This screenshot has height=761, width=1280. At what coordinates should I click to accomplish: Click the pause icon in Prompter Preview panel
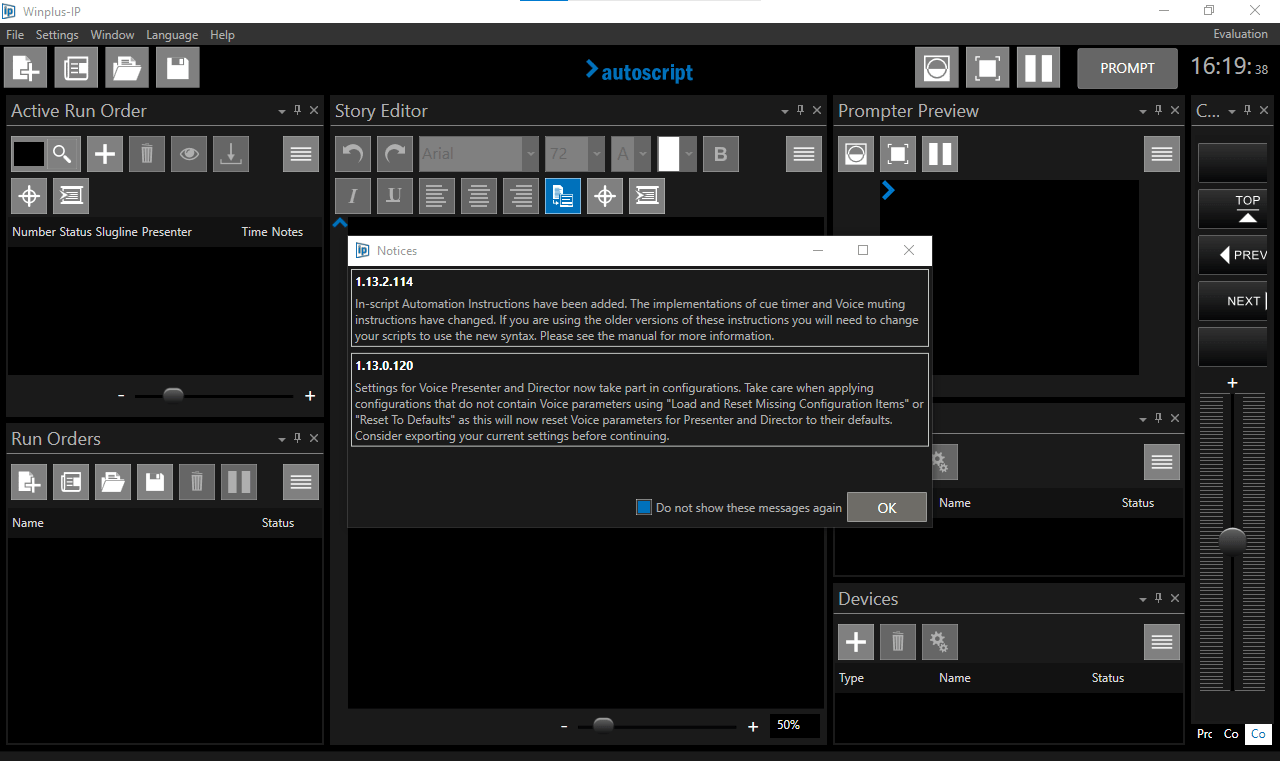[x=940, y=154]
